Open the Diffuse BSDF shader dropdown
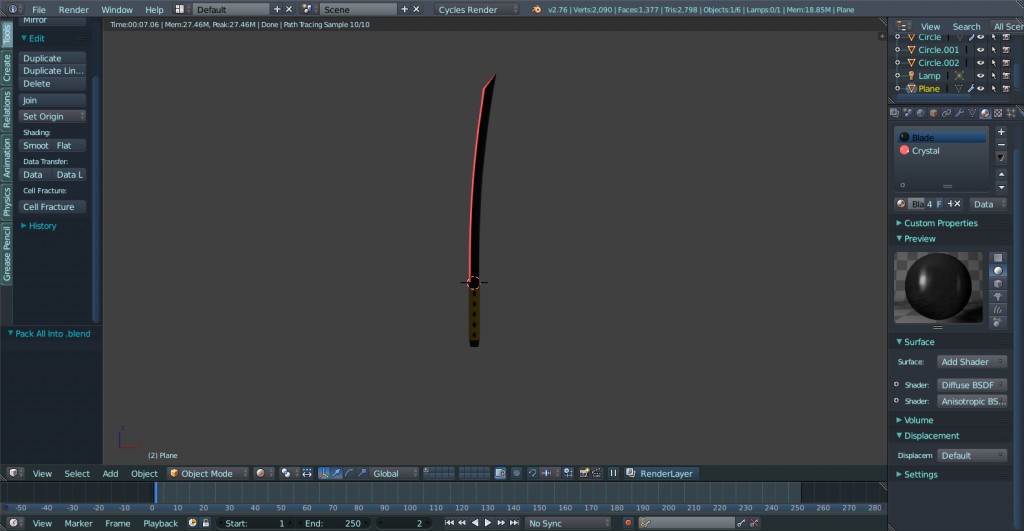This screenshot has height=531, width=1024. [972, 385]
